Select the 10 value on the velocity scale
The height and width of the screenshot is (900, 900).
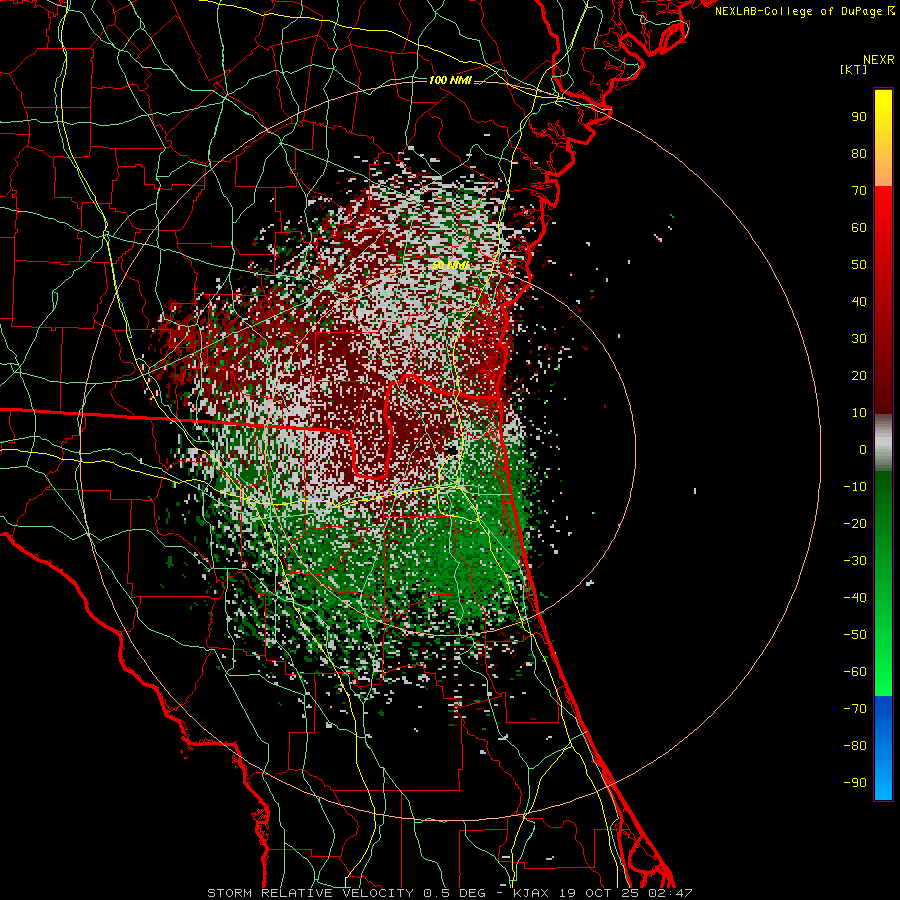coord(859,413)
